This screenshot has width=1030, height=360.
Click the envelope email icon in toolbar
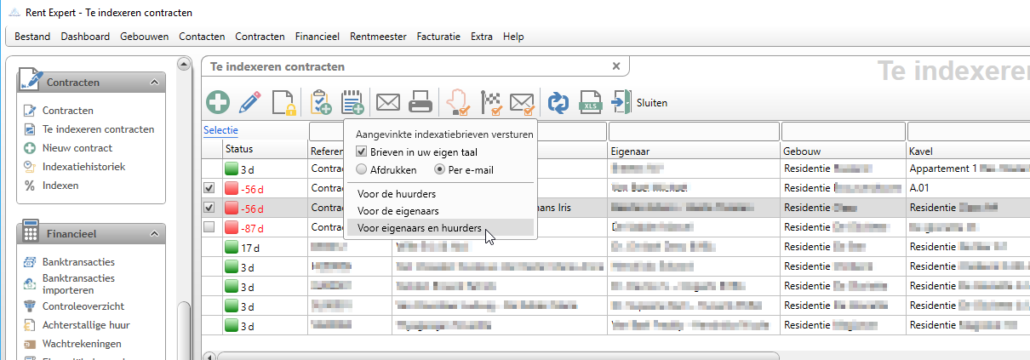point(388,102)
